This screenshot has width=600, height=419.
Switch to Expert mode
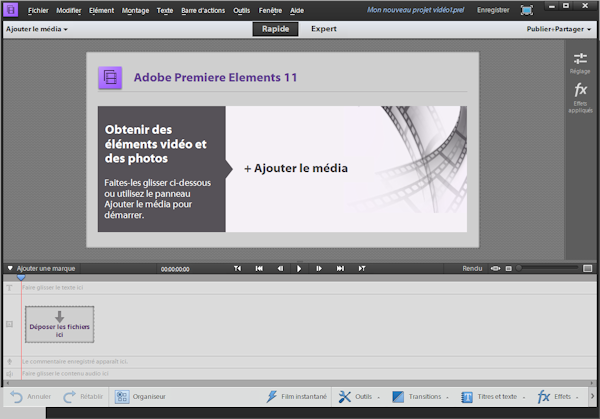click(324, 29)
